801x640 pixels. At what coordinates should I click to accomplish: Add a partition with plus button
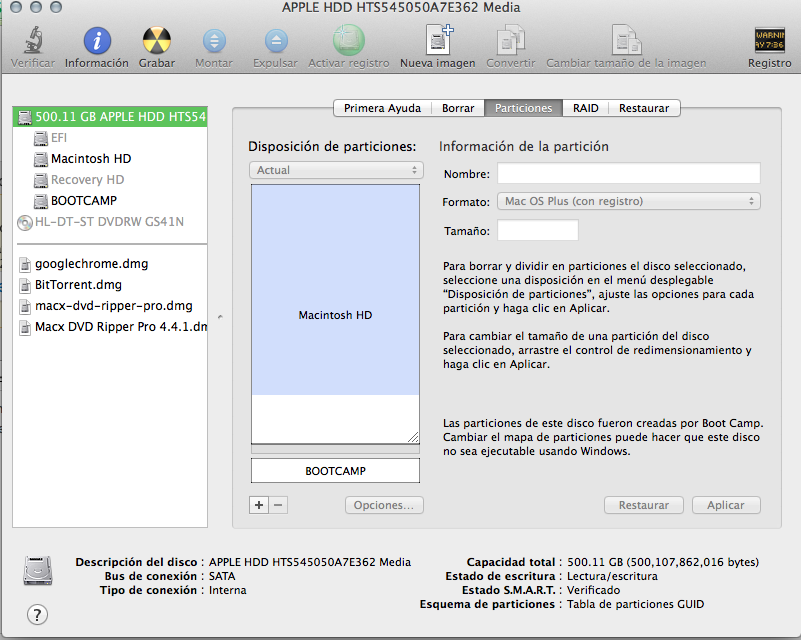[259, 505]
